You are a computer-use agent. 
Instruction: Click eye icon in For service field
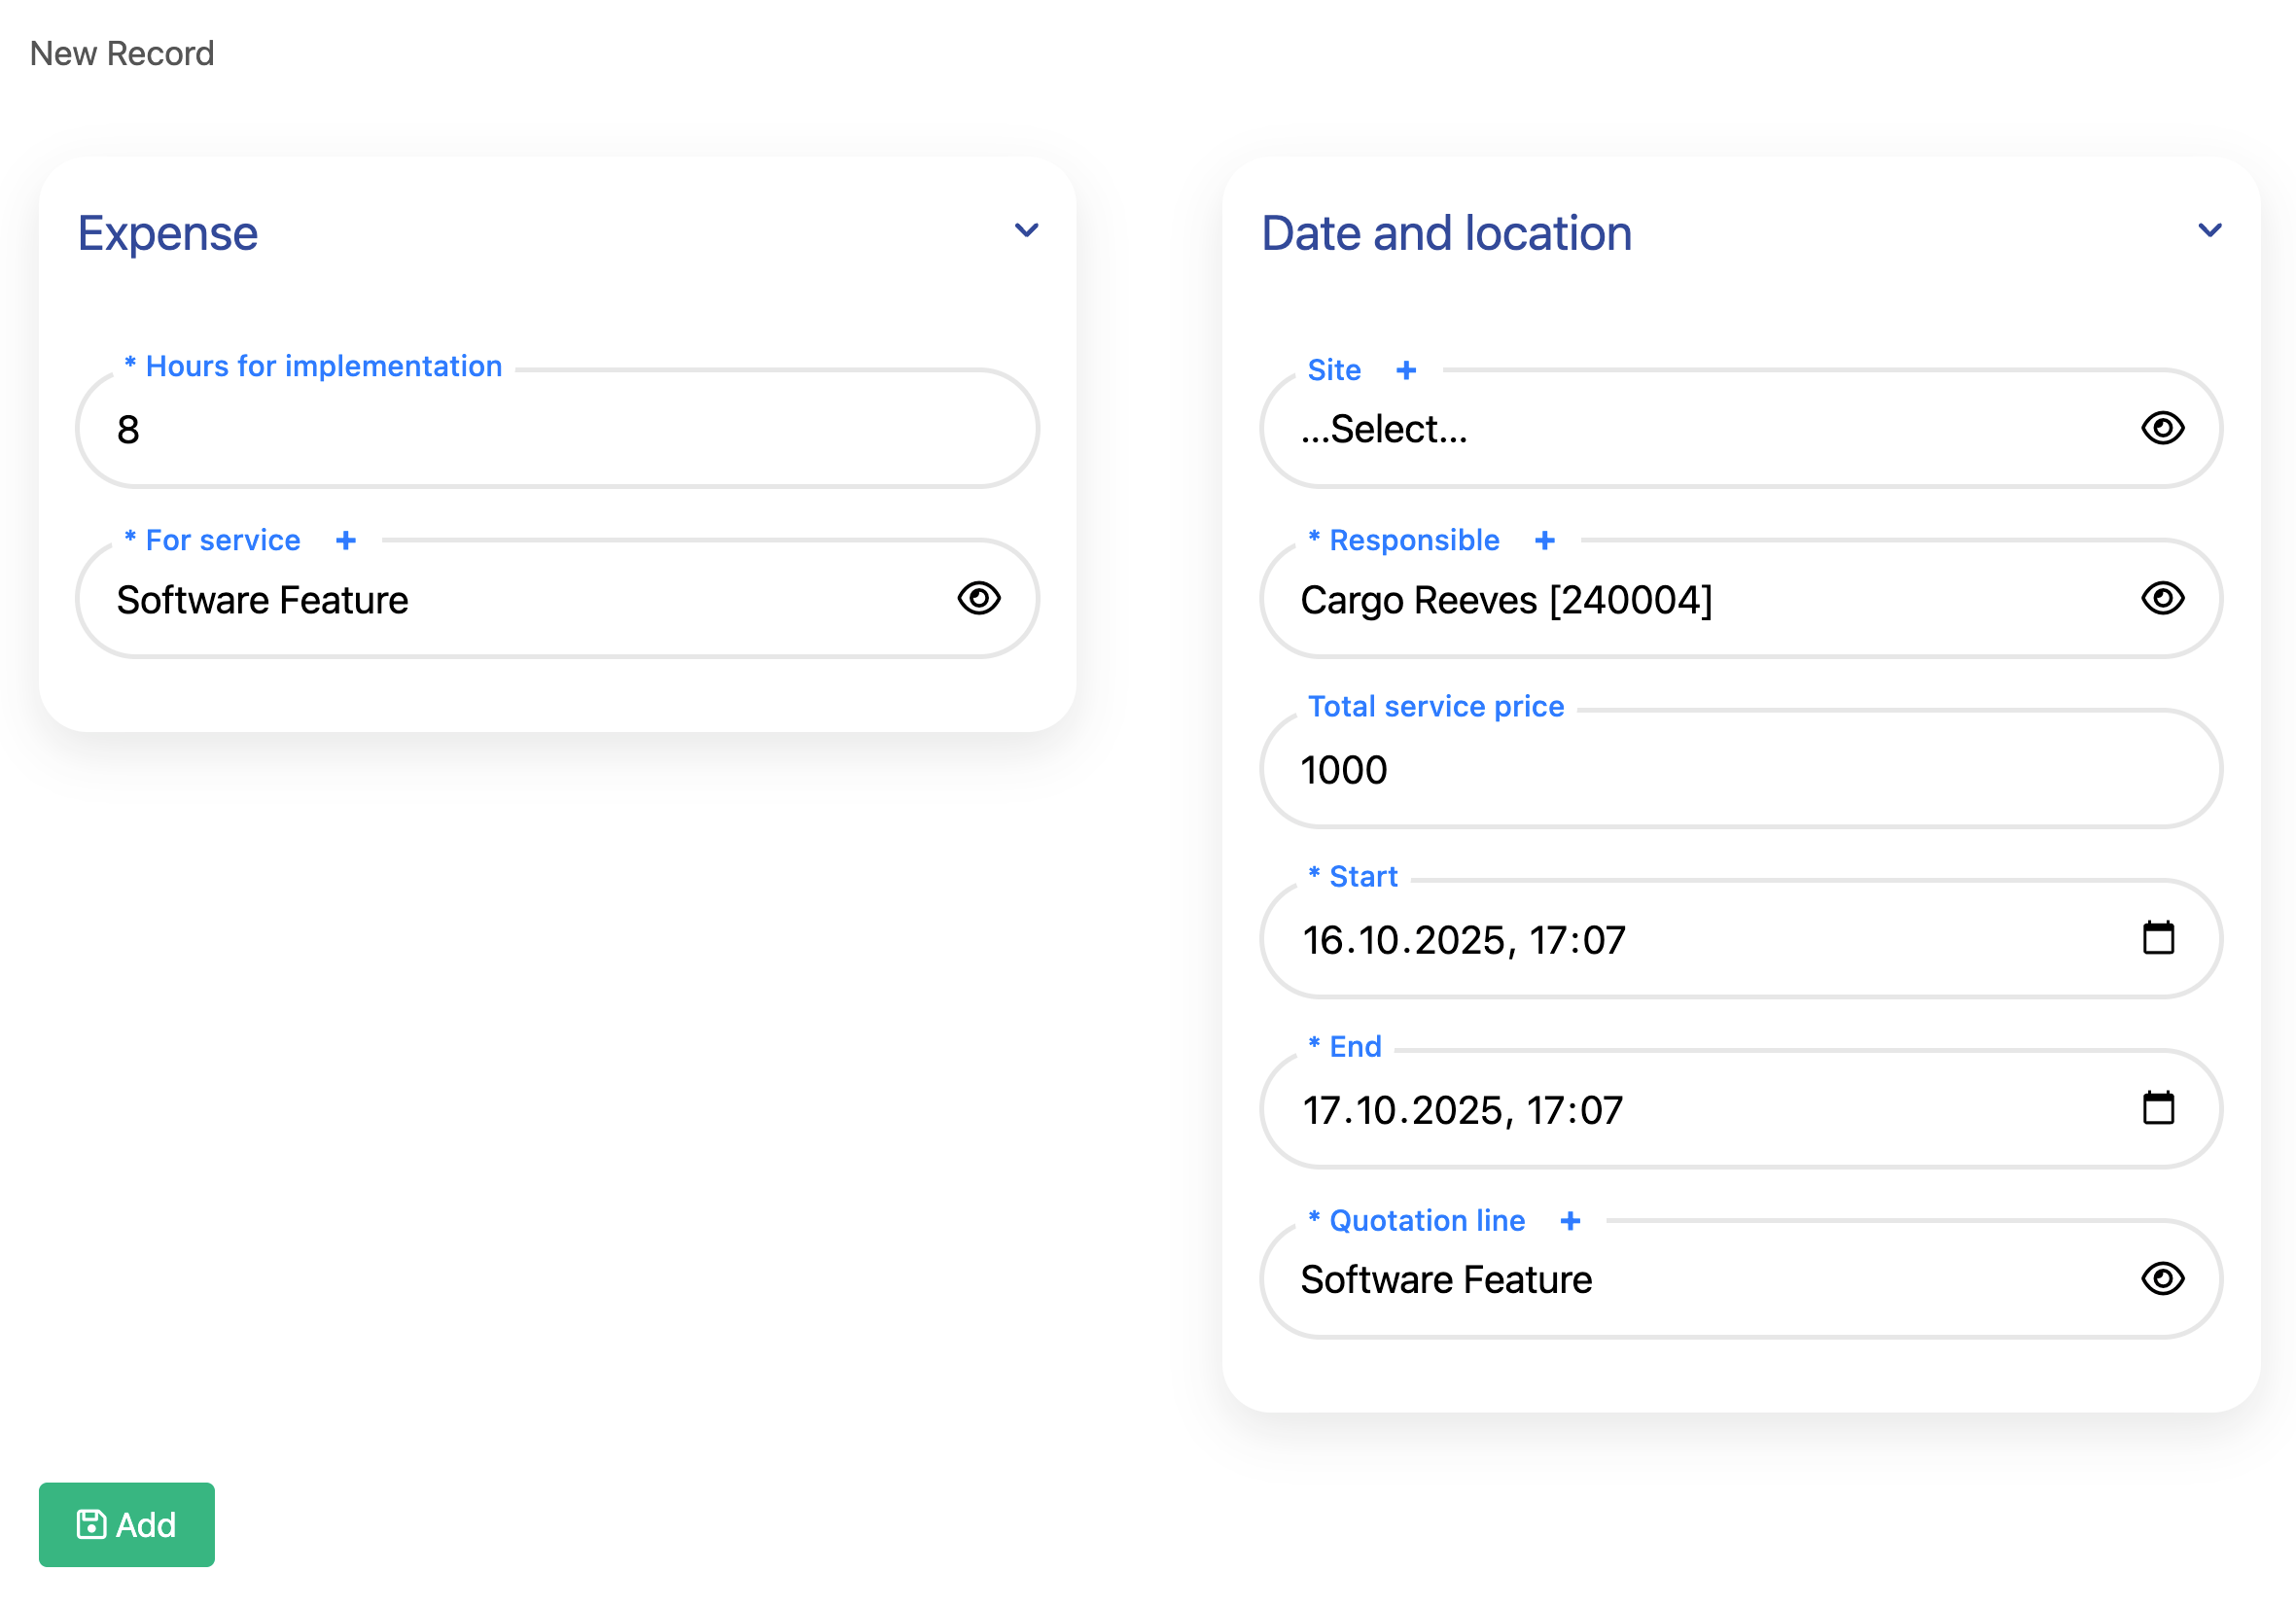(x=978, y=599)
